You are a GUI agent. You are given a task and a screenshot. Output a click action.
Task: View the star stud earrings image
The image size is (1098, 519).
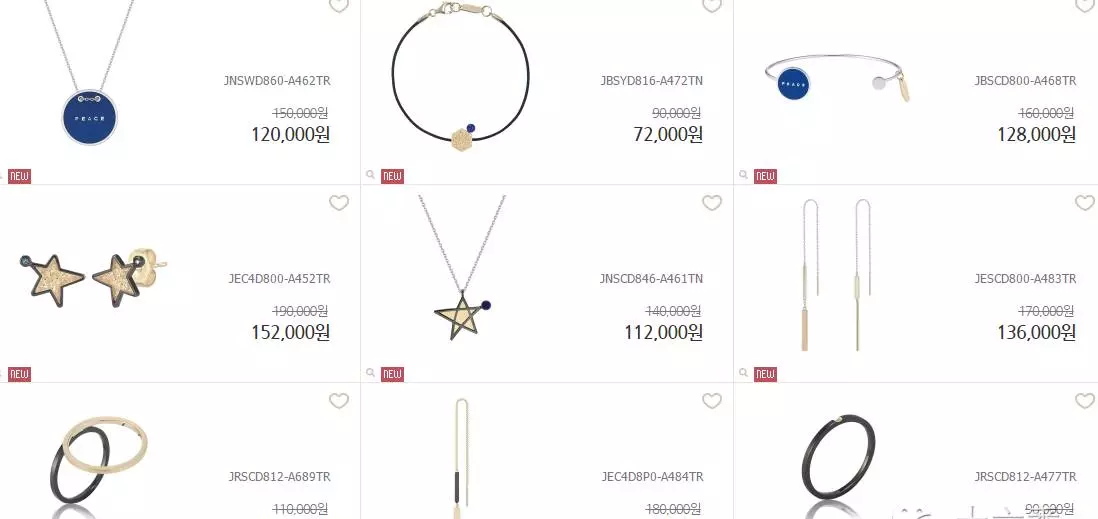click(93, 275)
